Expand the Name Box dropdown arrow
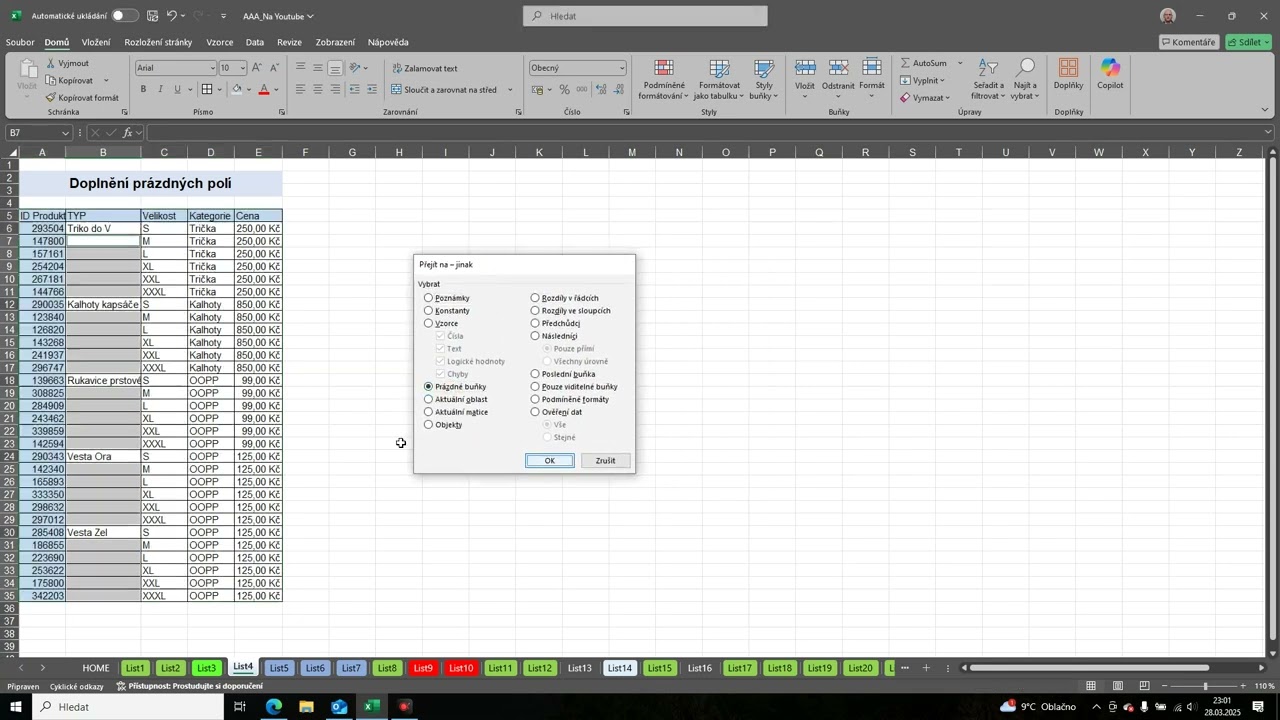This screenshot has width=1280, height=720. tap(66, 133)
